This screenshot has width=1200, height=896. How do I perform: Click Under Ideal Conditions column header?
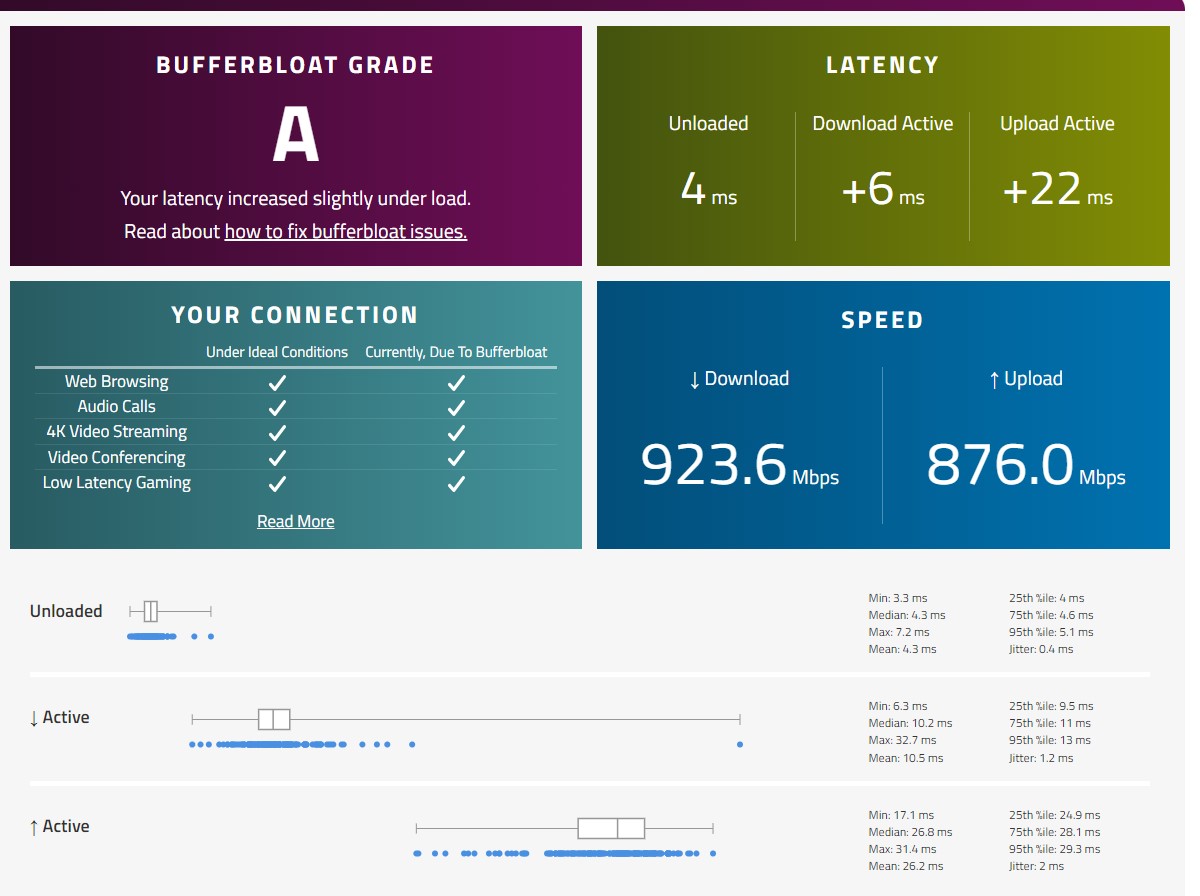[x=277, y=352]
